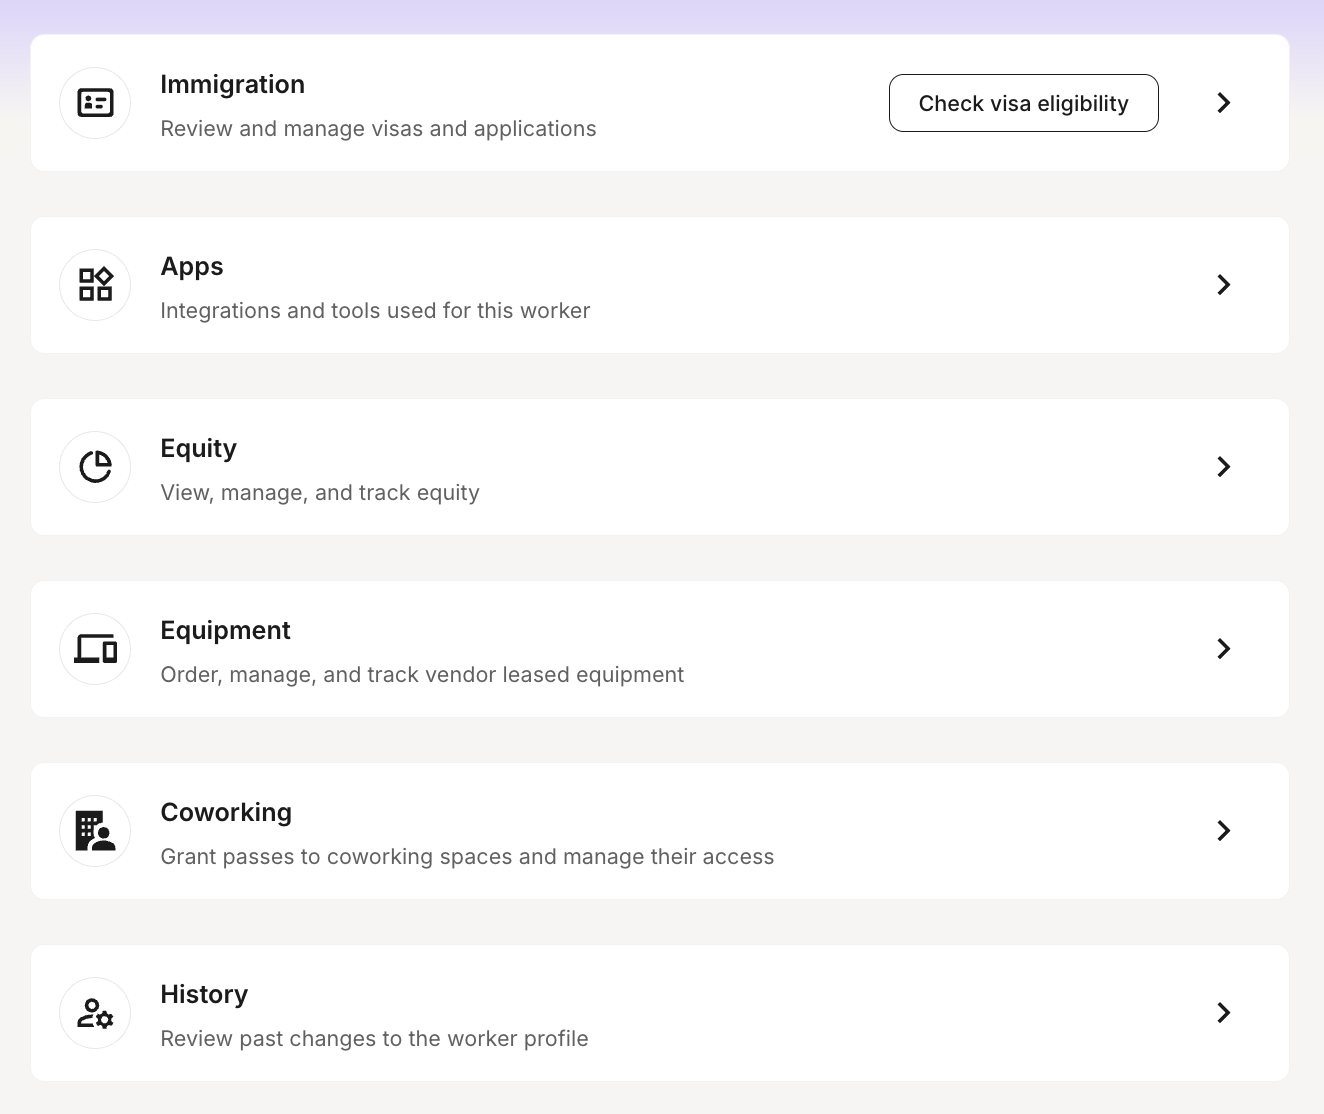Open Equipment section via chevron arrow
This screenshot has height=1114, width=1324.
coord(1223,649)
